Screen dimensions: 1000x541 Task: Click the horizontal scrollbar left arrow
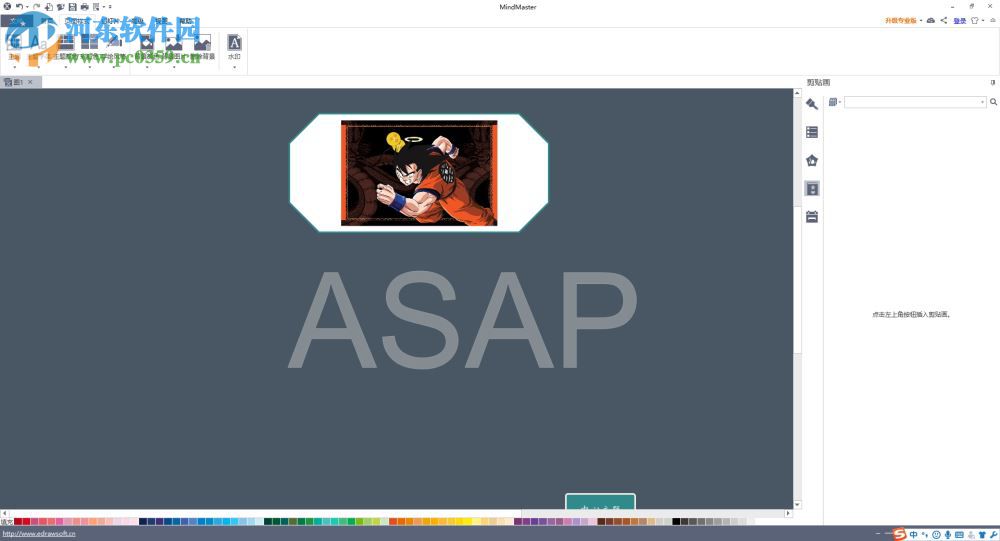(4, 513)
